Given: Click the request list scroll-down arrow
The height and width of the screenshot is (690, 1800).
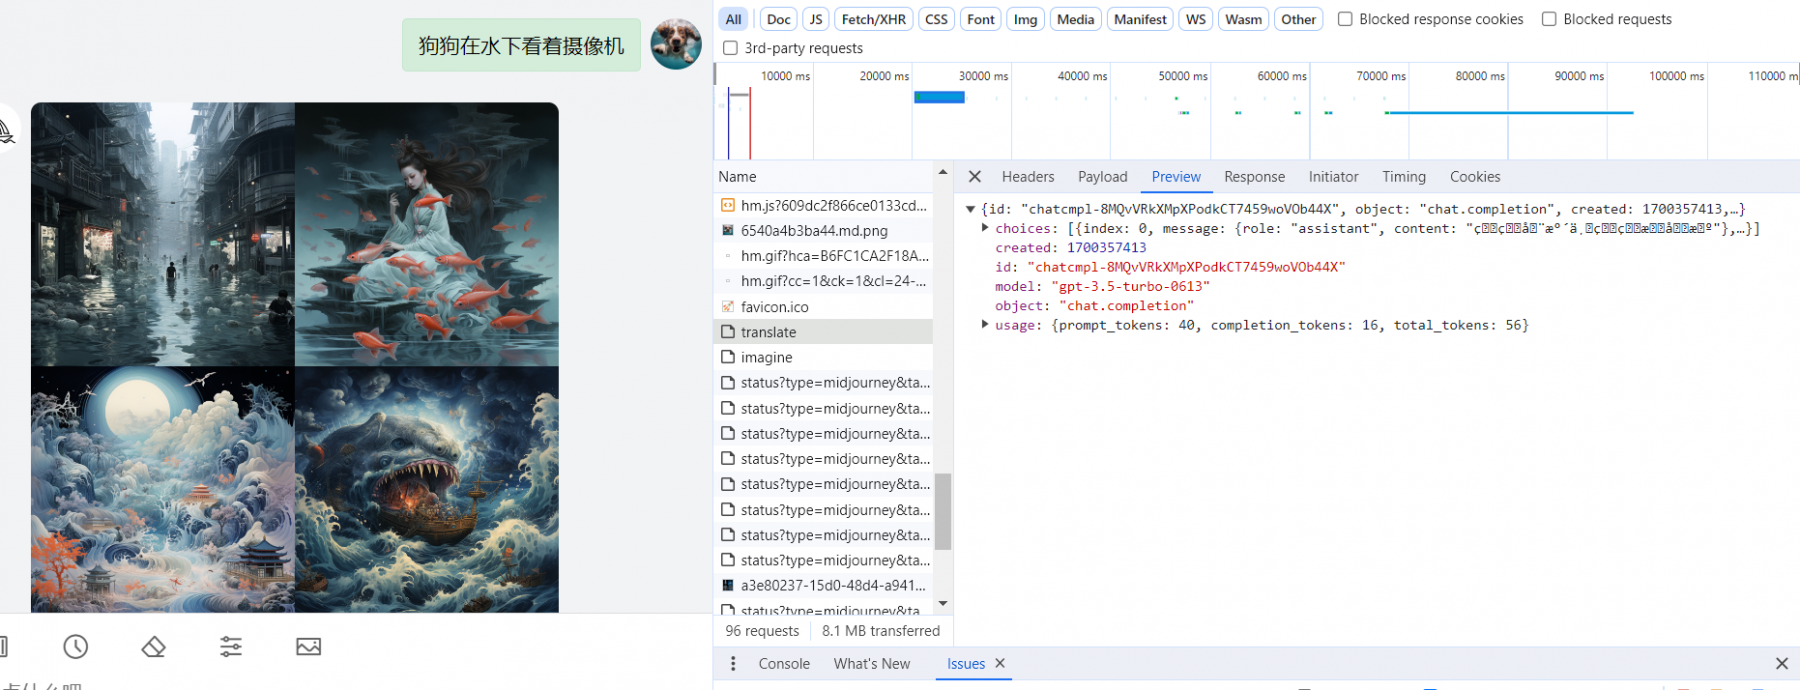Looking at the screenshot, I should [x=943, y=604].
